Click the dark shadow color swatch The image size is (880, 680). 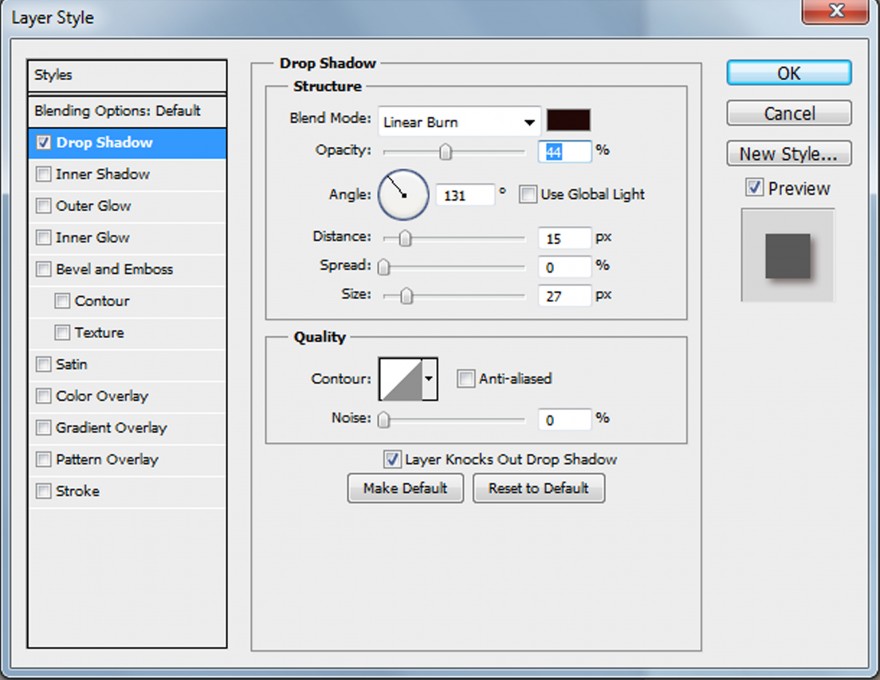click(568, 121)
